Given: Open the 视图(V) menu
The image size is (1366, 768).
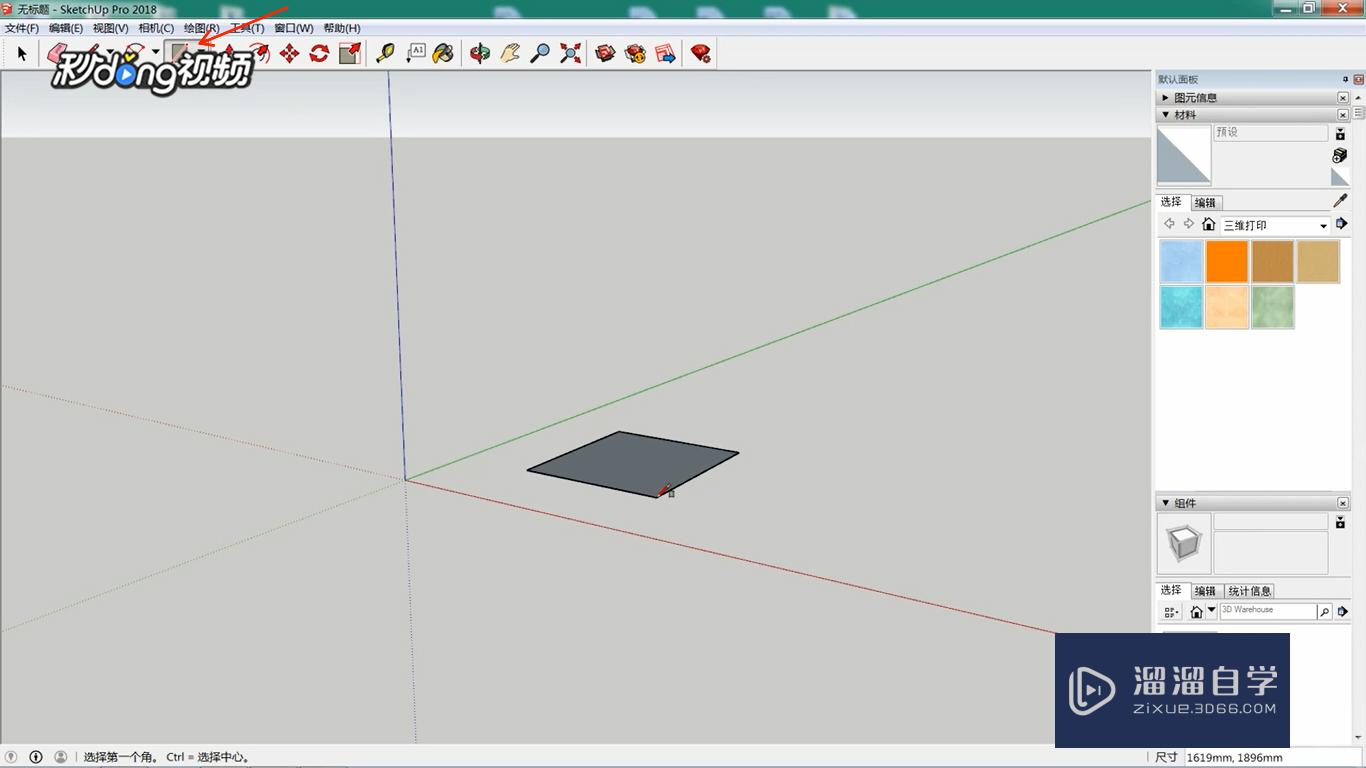Looking at the screenshot, I should coord(111,28).
